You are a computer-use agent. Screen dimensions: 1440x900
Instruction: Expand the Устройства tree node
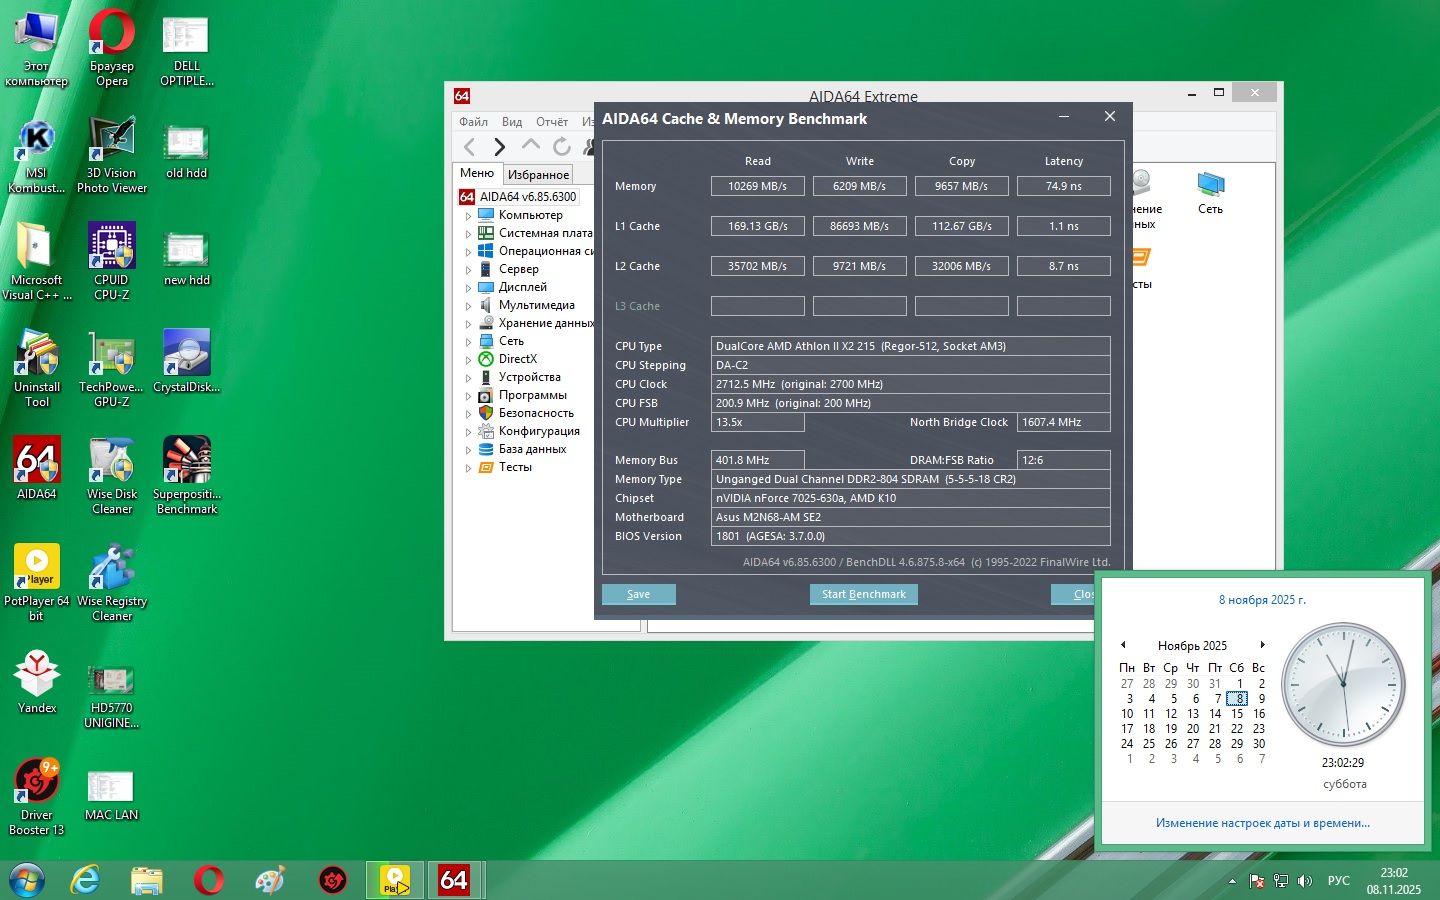click(468, 377)
